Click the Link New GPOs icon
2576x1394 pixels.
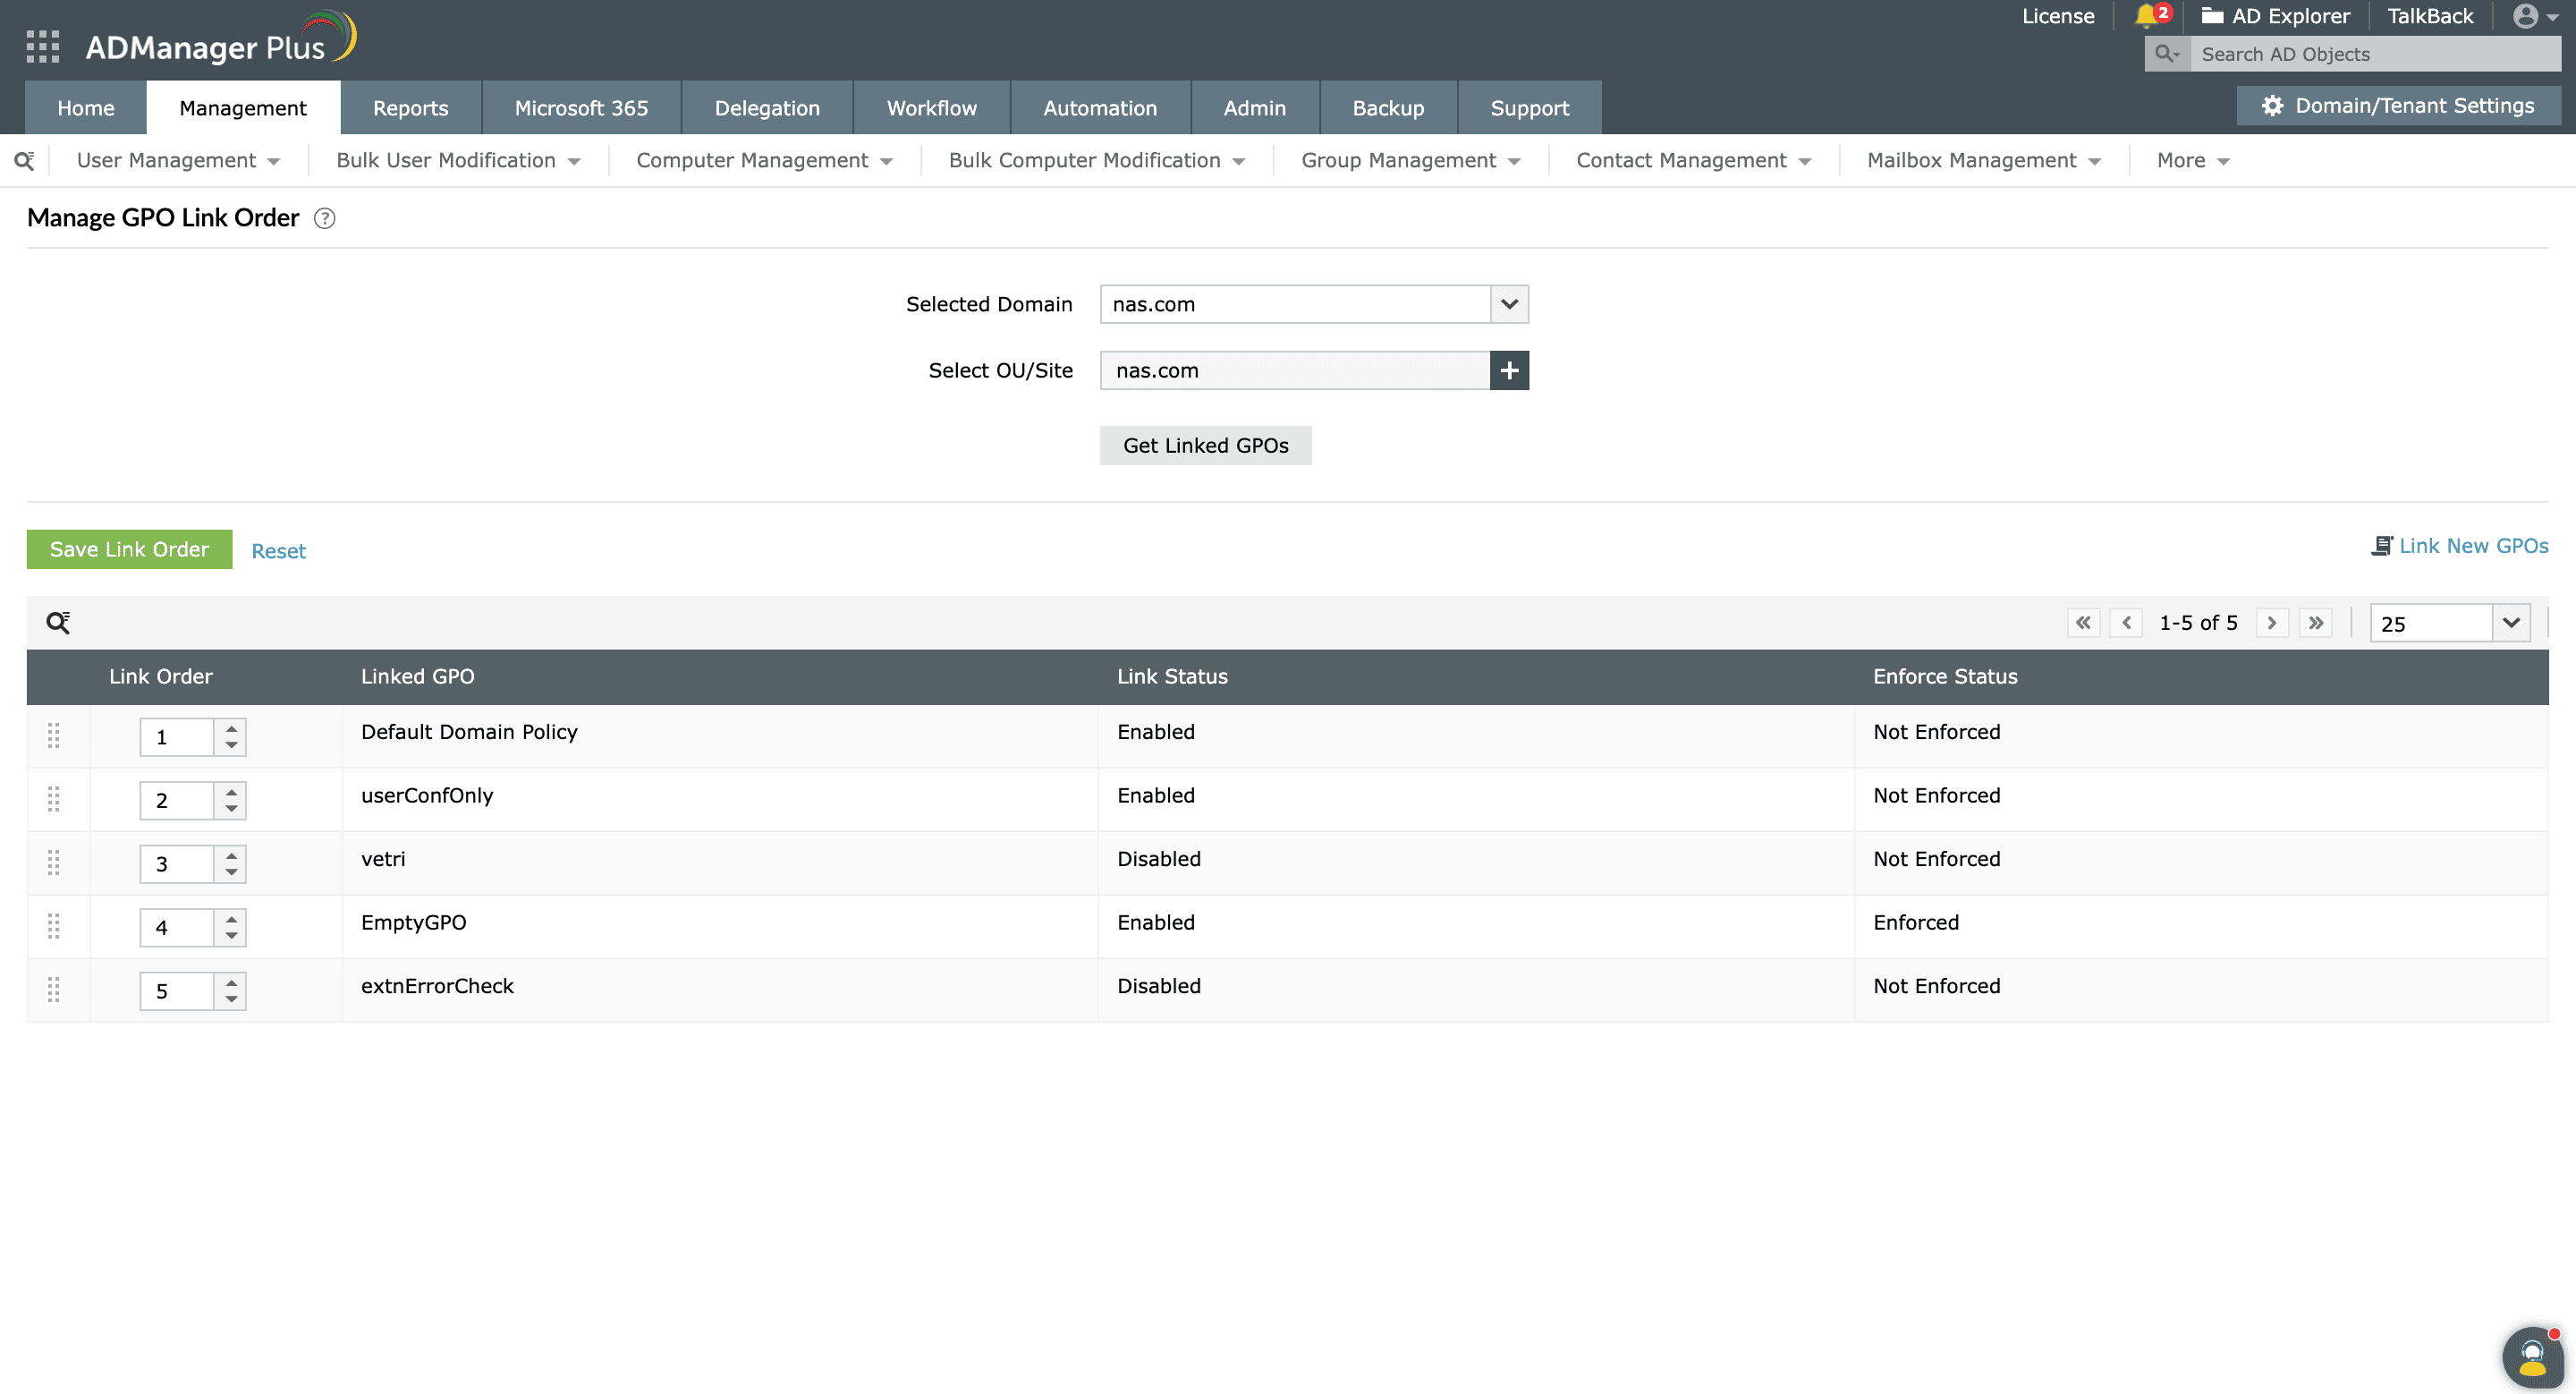click(2383, 545)
